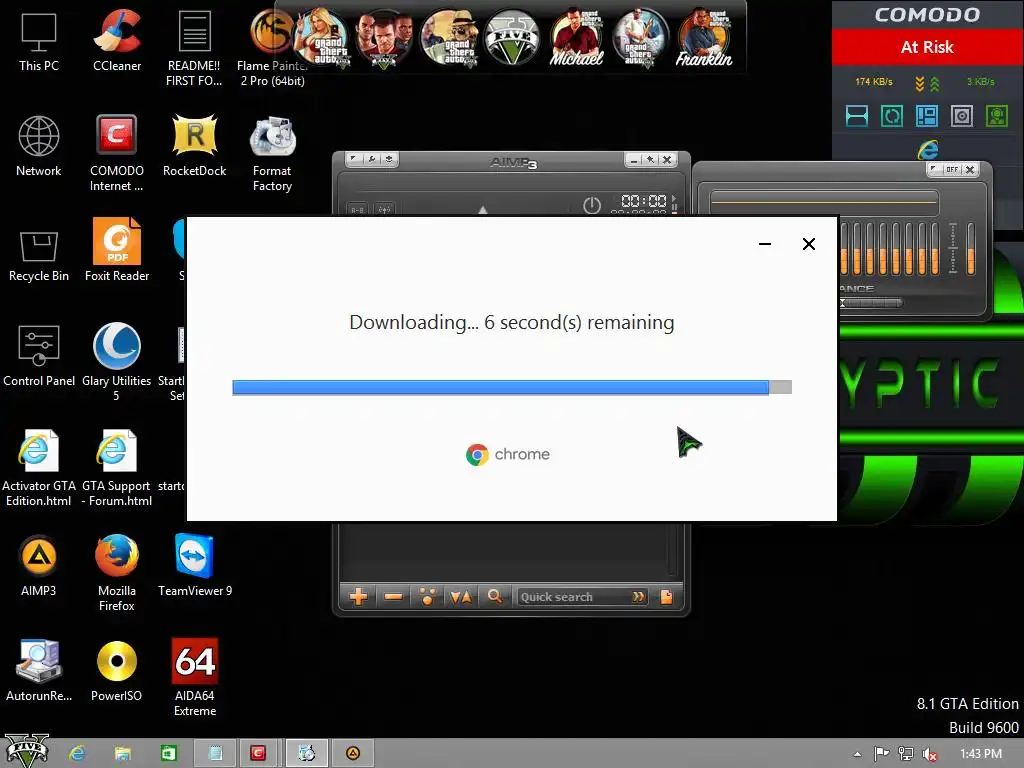The width and height of the screenshot is (1024, 768).
Task: Click the rightmost orange equalizer band slider
Action: (x=970, y=248)
